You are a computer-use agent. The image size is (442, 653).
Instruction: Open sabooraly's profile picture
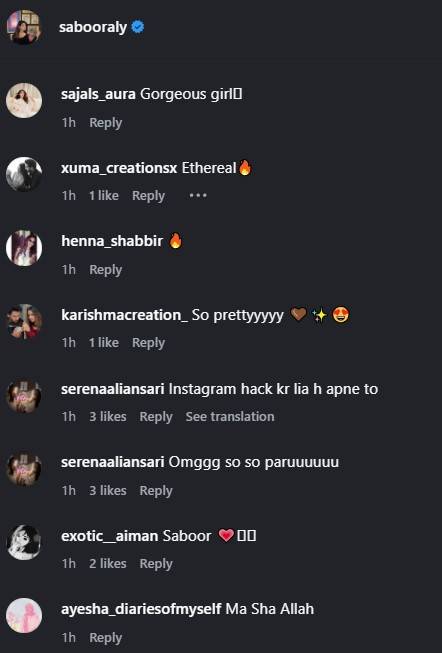(24, 27)
